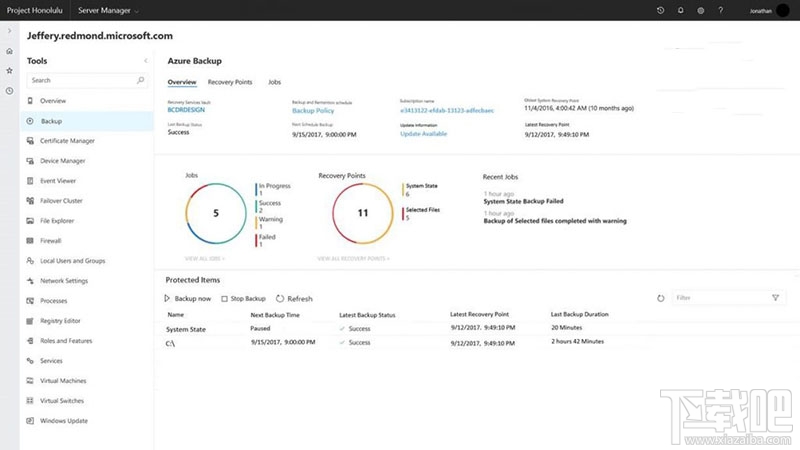
Task: Open subscription name link
Action: pyautogui.click(x=447, y=110)
